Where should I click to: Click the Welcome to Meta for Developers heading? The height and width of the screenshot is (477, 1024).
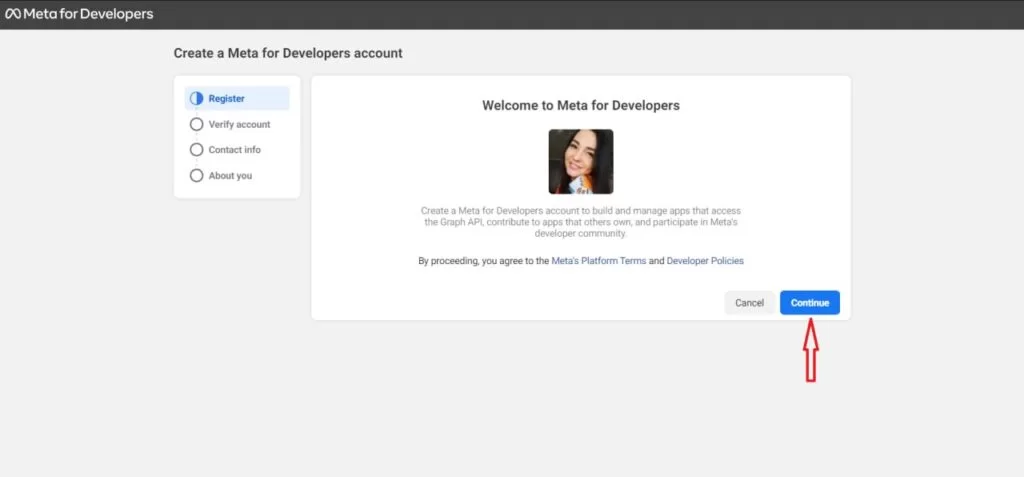(581, 105)
